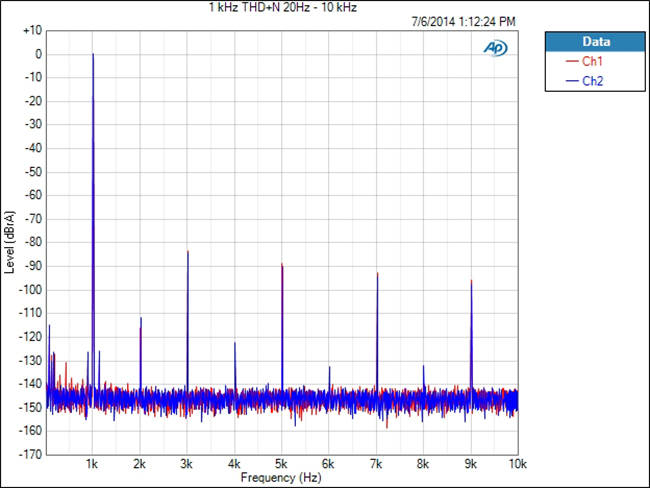Click the '-170' tick label on the level axis
The image size is (650, 488).
pos(30,454)
